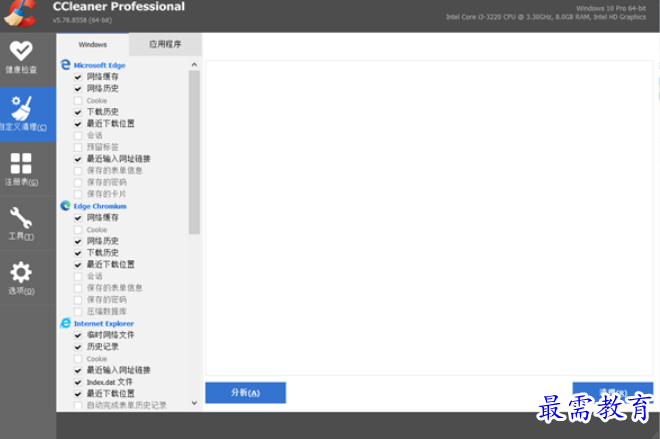This screenshot has width=660, height=439.
Task: Check 会话 under Microsoft Edge
Action: [78, 136]
